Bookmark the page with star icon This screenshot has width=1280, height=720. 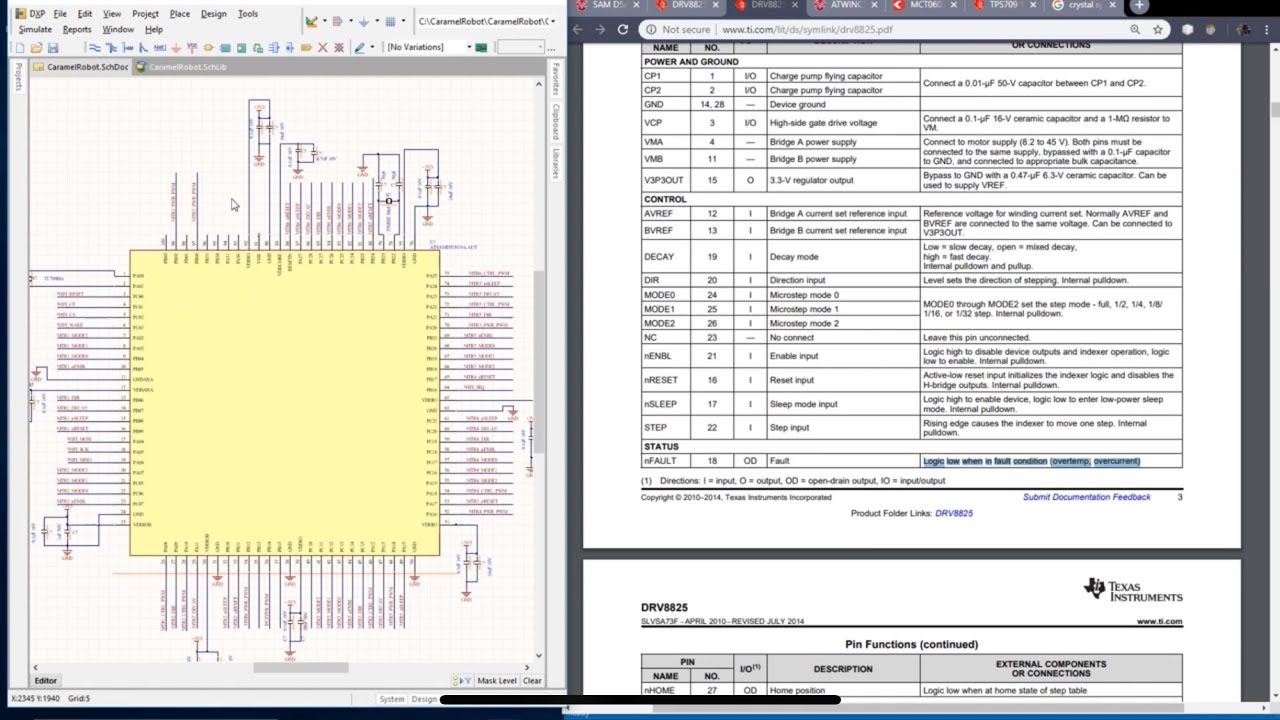1158,30
